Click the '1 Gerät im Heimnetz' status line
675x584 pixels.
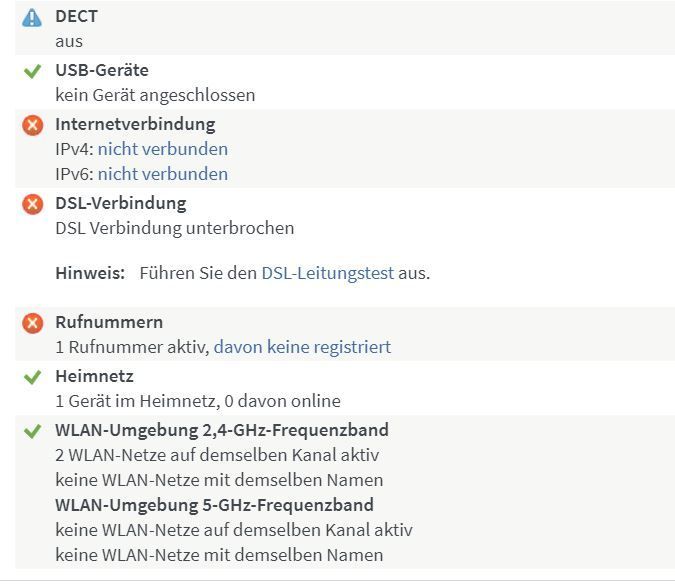click(197, 401)
